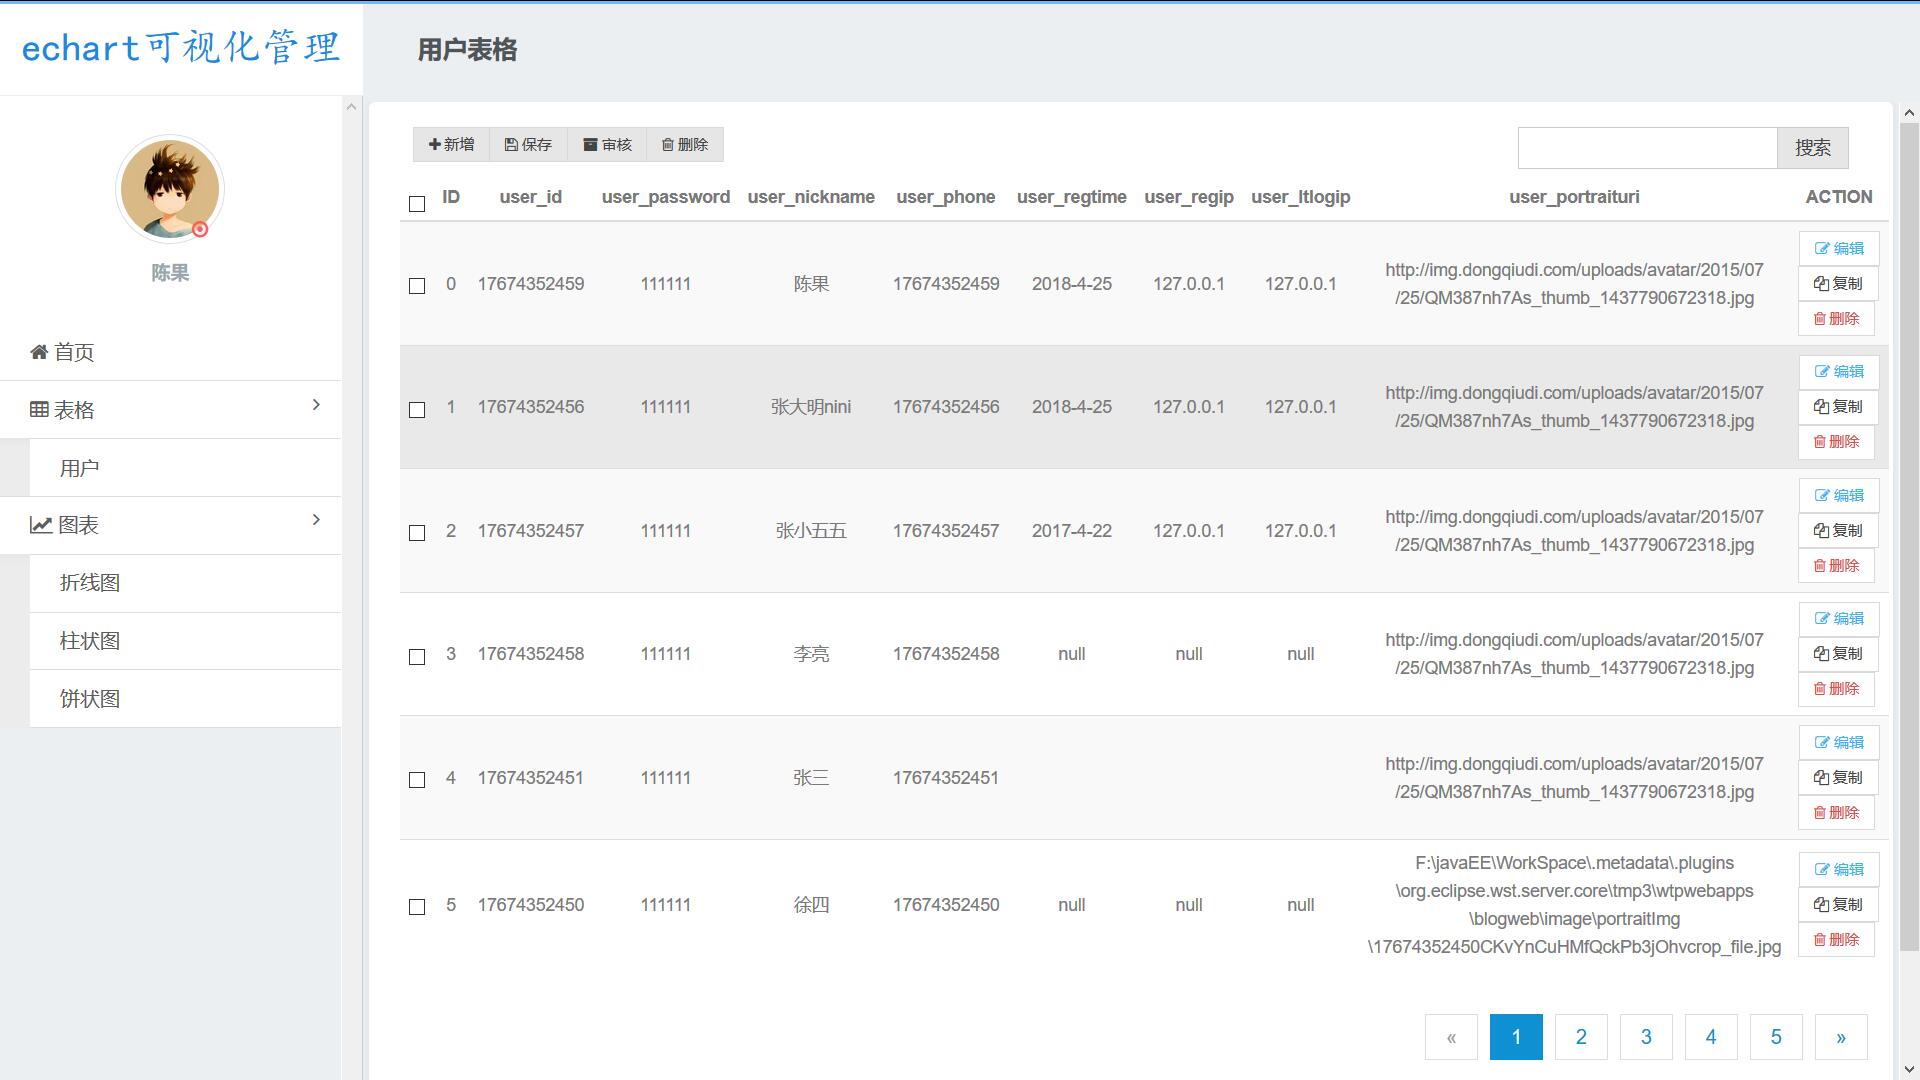1920x1080 pixels.
Task: Delete row 5 user 徐四
Action: [x=1836, y=940]
